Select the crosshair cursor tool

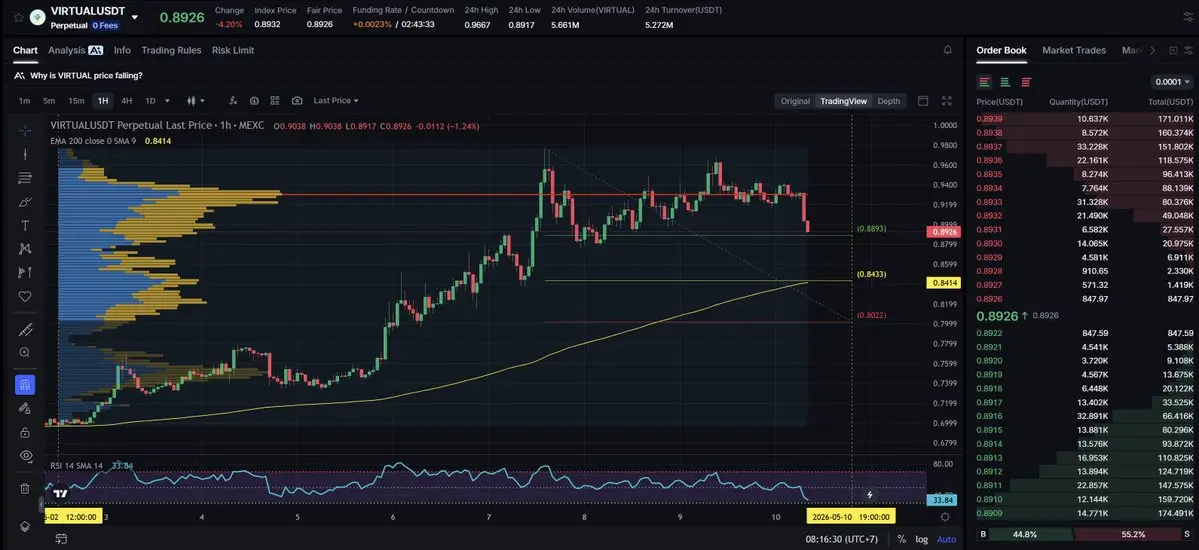24,130
